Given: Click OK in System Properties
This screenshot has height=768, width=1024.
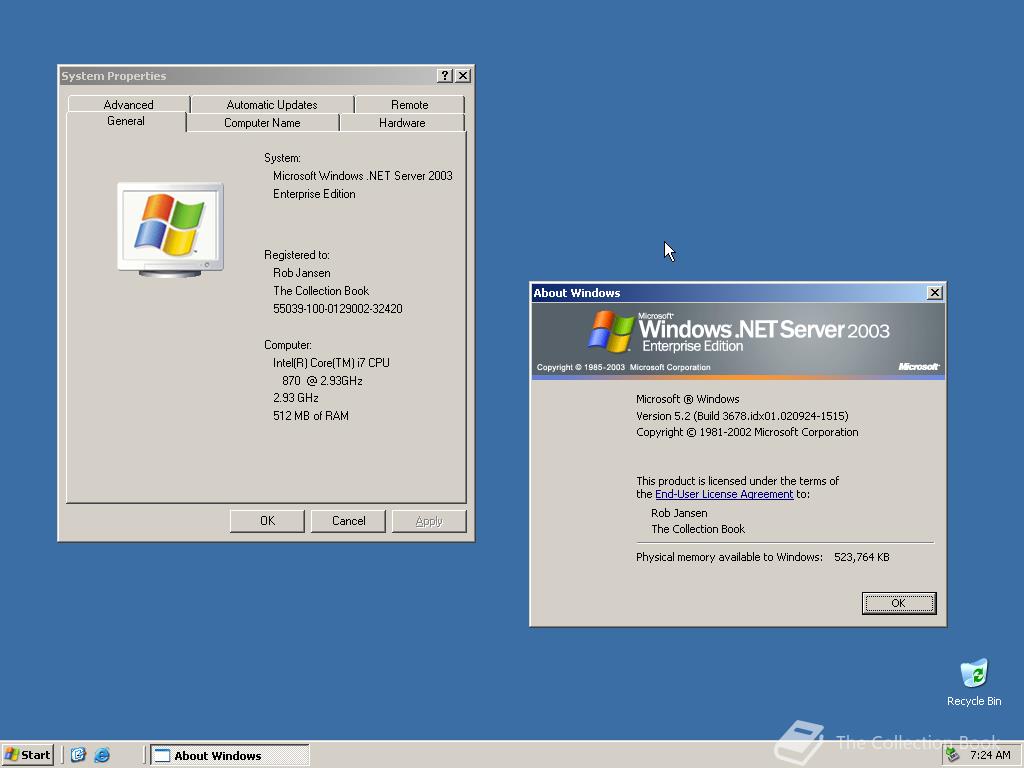Looking at the screenshot, I should [267, 521].
